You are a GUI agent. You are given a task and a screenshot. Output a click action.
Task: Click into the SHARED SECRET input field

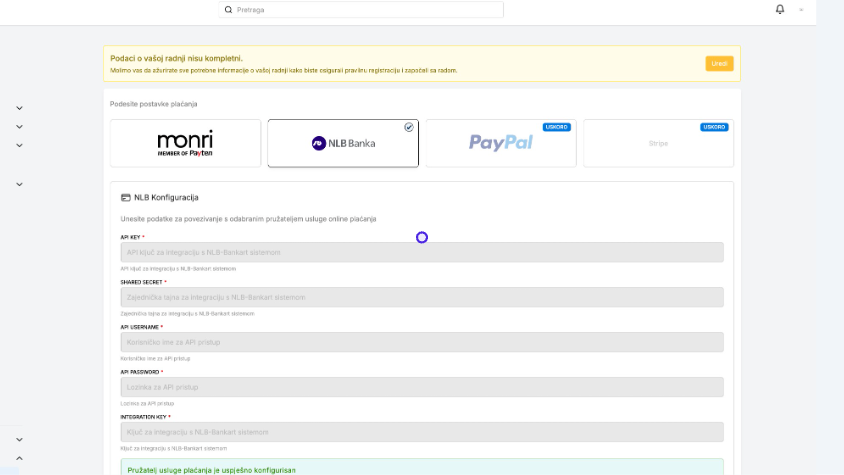[422, 297]
